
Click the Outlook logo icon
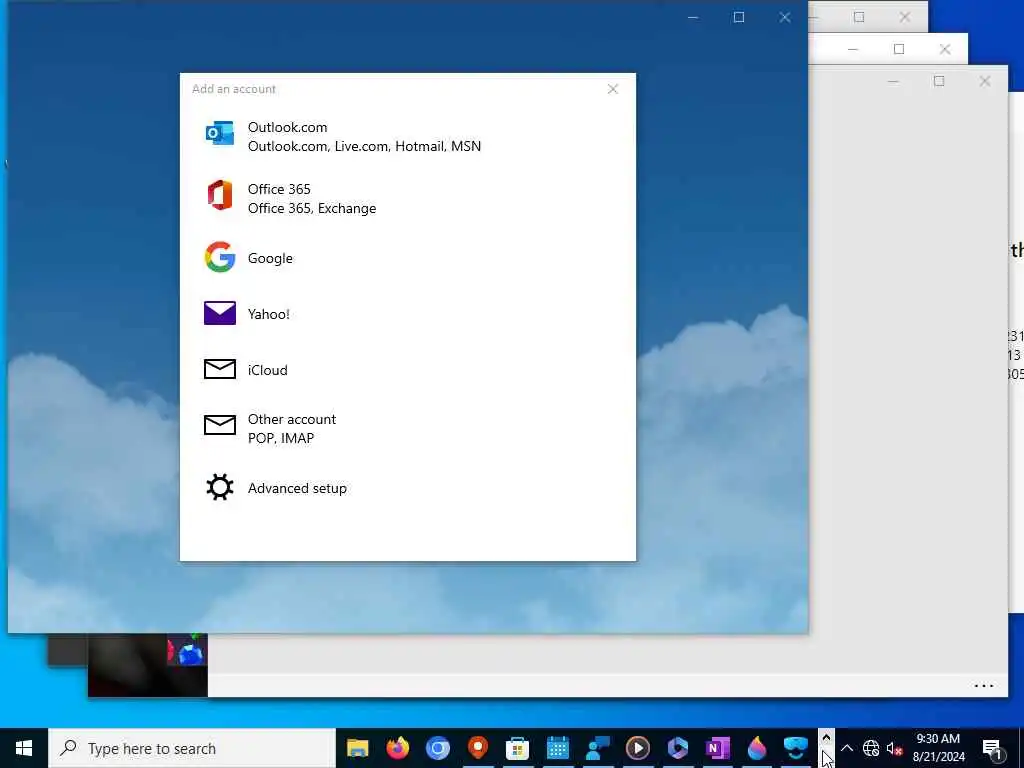click(x=220, y=133)
